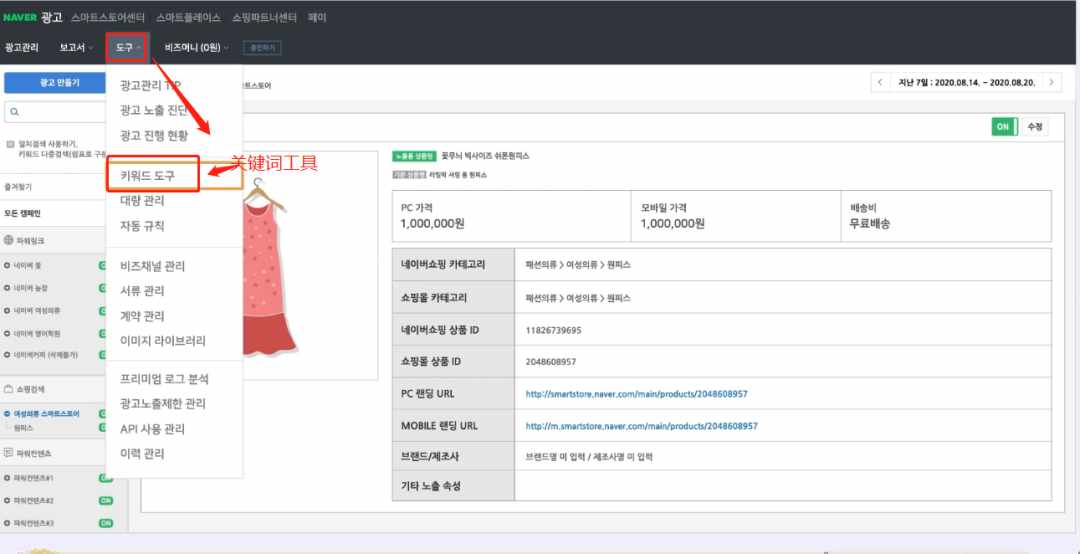The width and height of the screenshot is (1080, 554).
Task: Select 여성의류 스마트스토어 campaign
Action: click(x=46, y=414)
